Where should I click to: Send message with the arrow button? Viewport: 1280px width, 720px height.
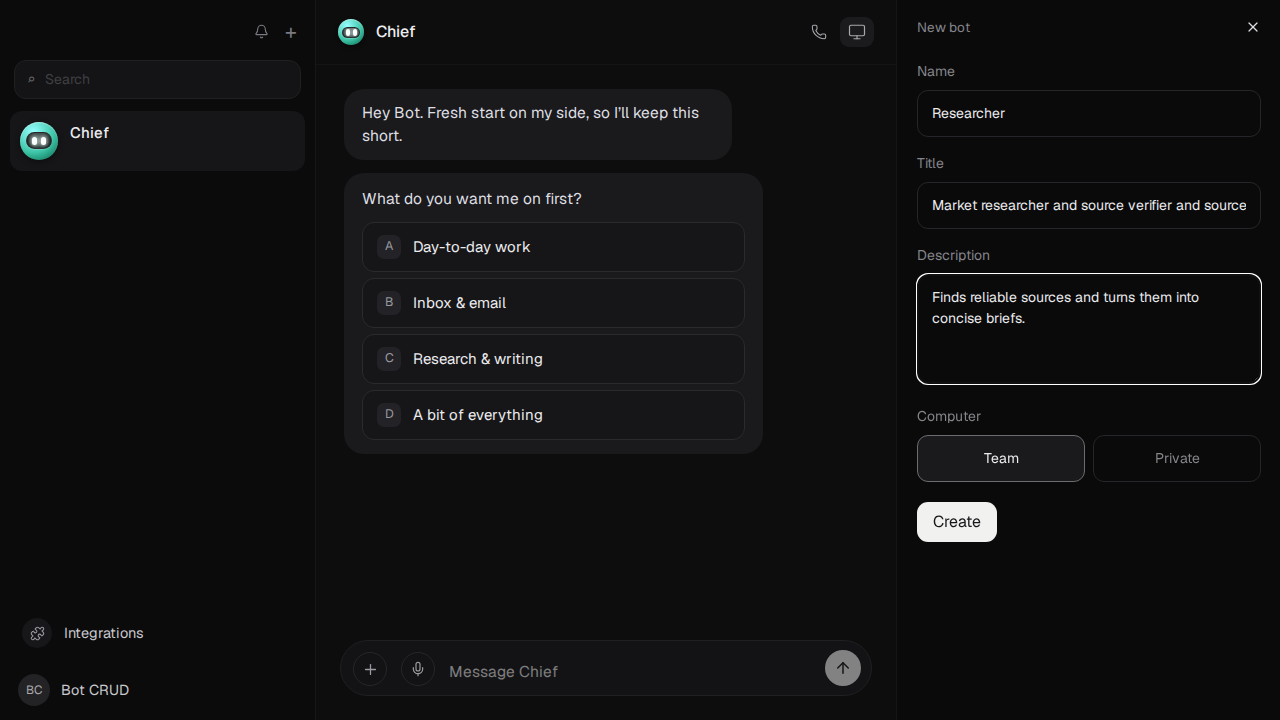click(843, 669)
